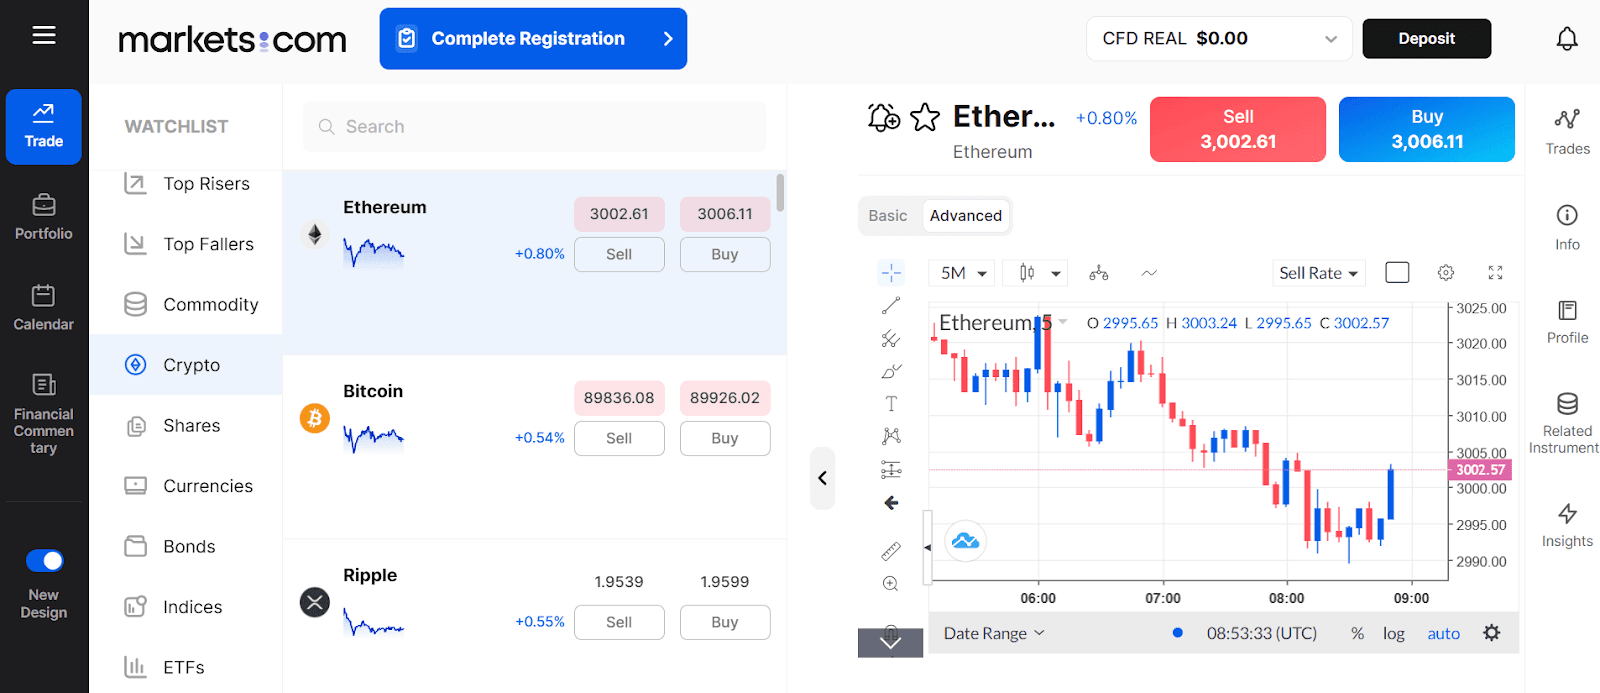The height and width of the screenshot is (693, 1600).
Task: Select the text annotation tool
Action: pyautogui.click(x=891, y=404)
